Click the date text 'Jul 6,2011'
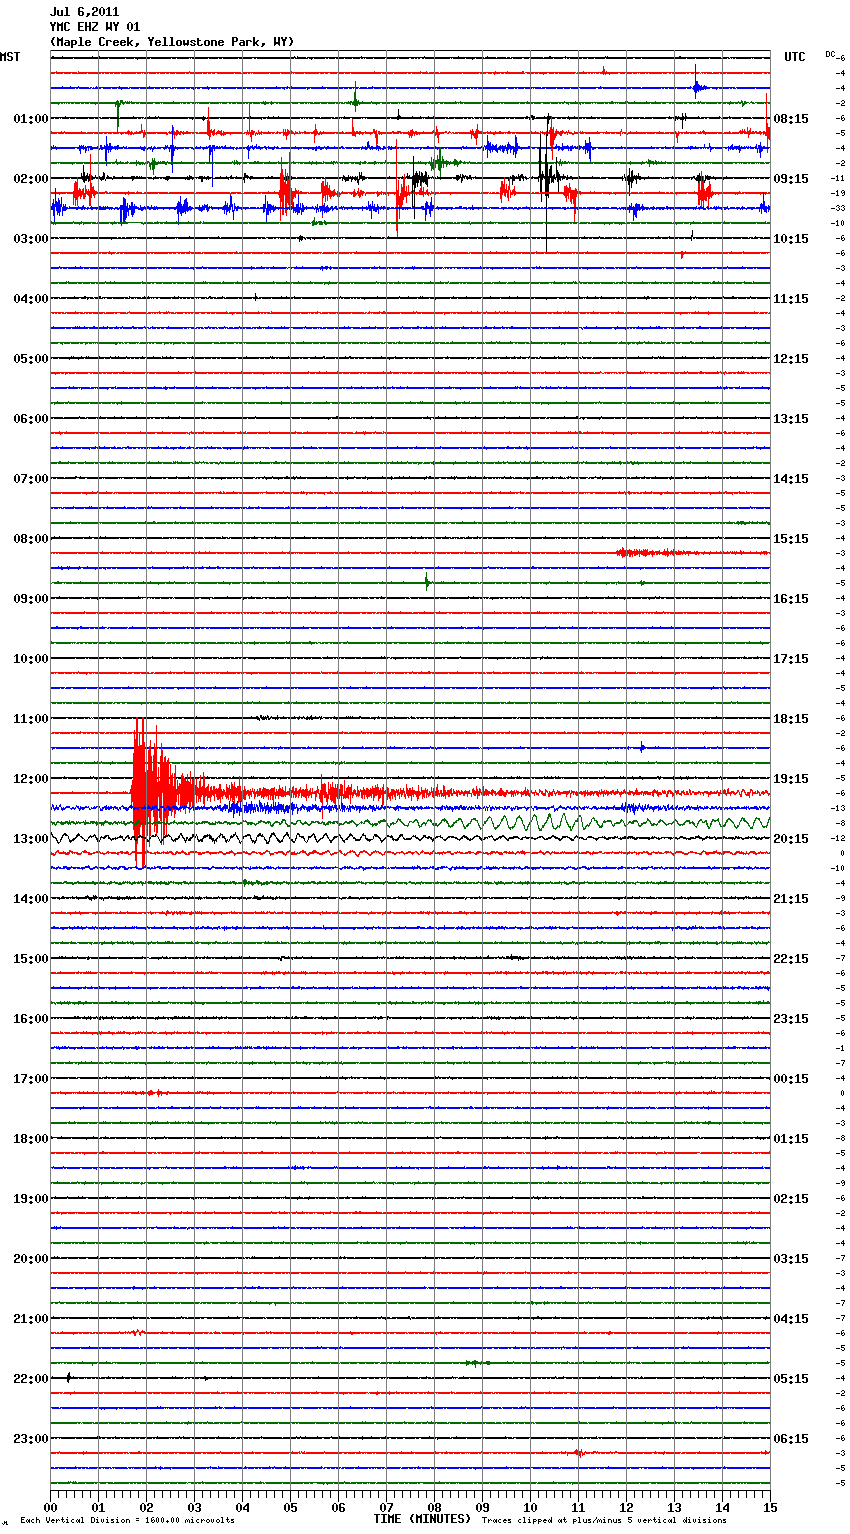850x1534 pixels. pyautogui.click(x=84, y=12)
